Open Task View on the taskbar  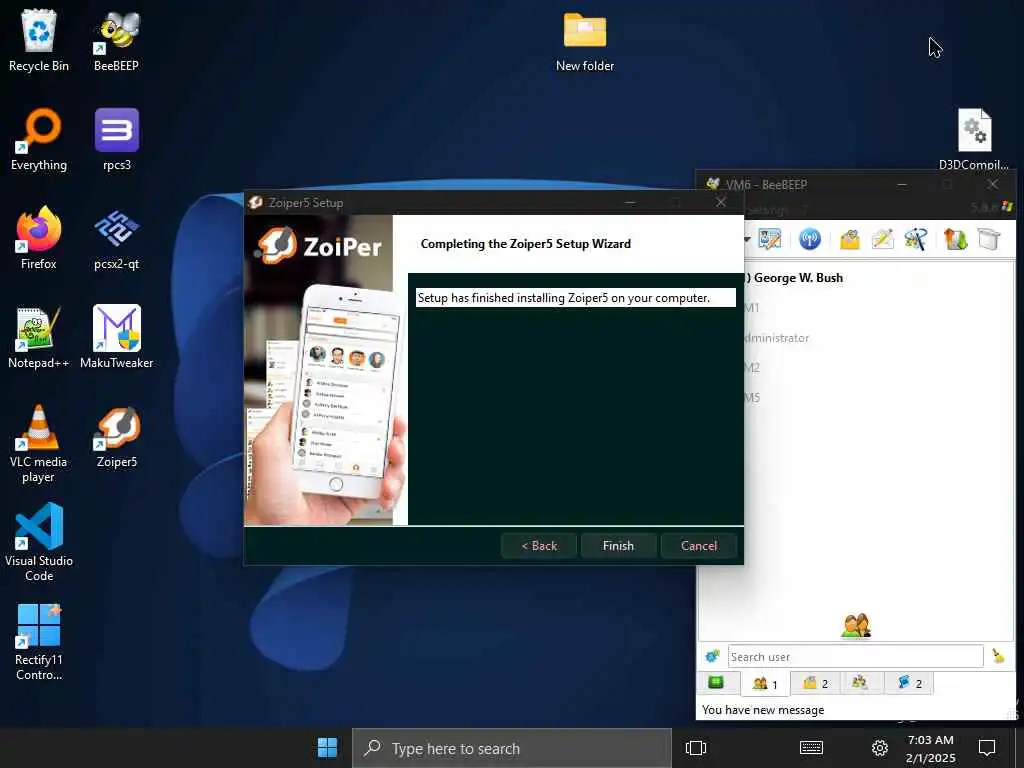point(696,748)
